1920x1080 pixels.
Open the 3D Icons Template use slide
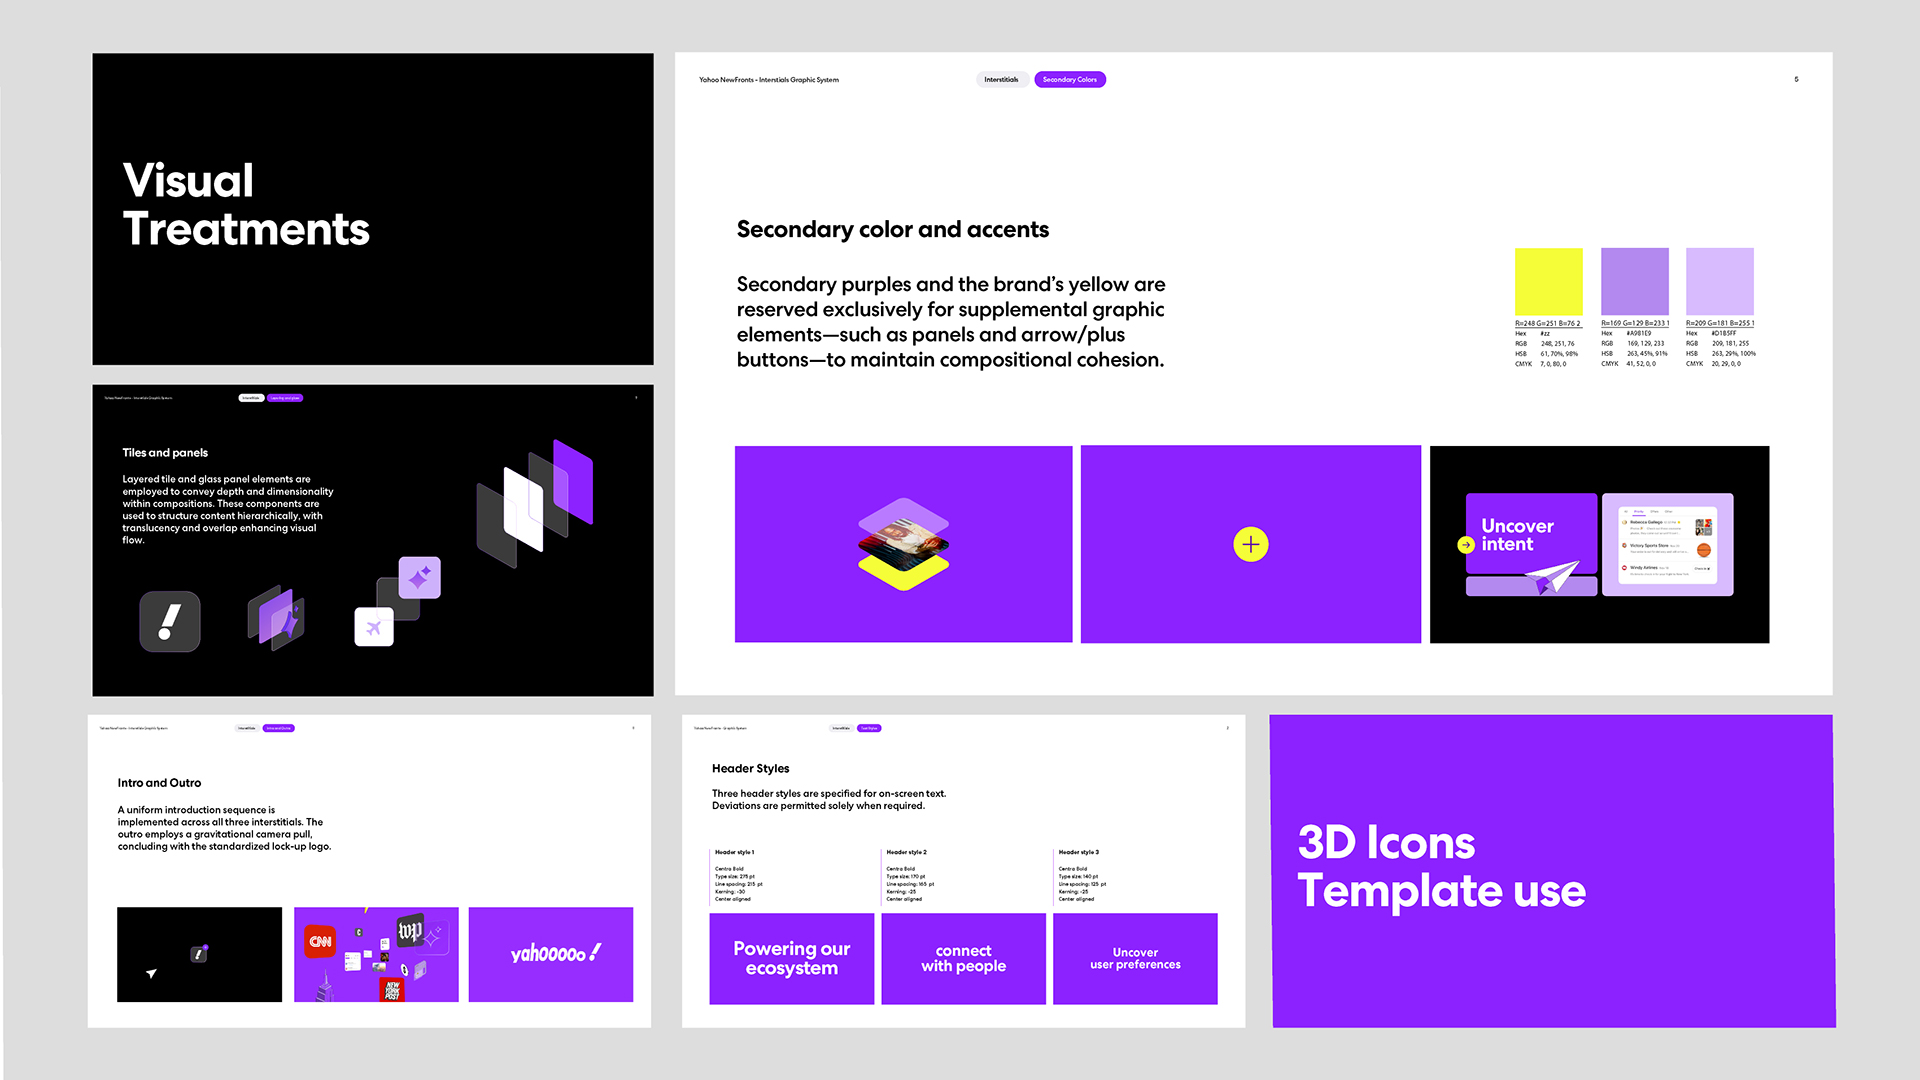[1552, 870]
